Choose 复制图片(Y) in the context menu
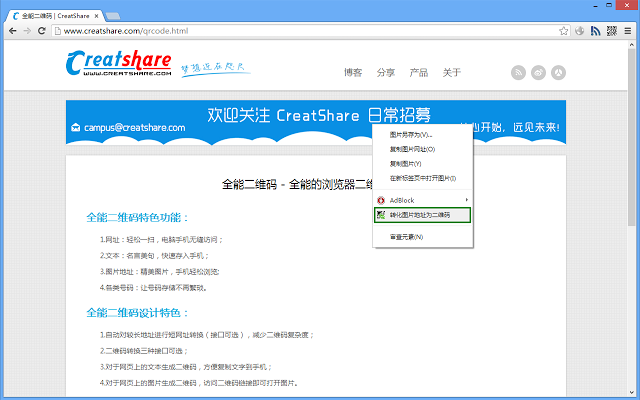The height and width of the screenshot is (400, 640). click(x=423, y=164)
